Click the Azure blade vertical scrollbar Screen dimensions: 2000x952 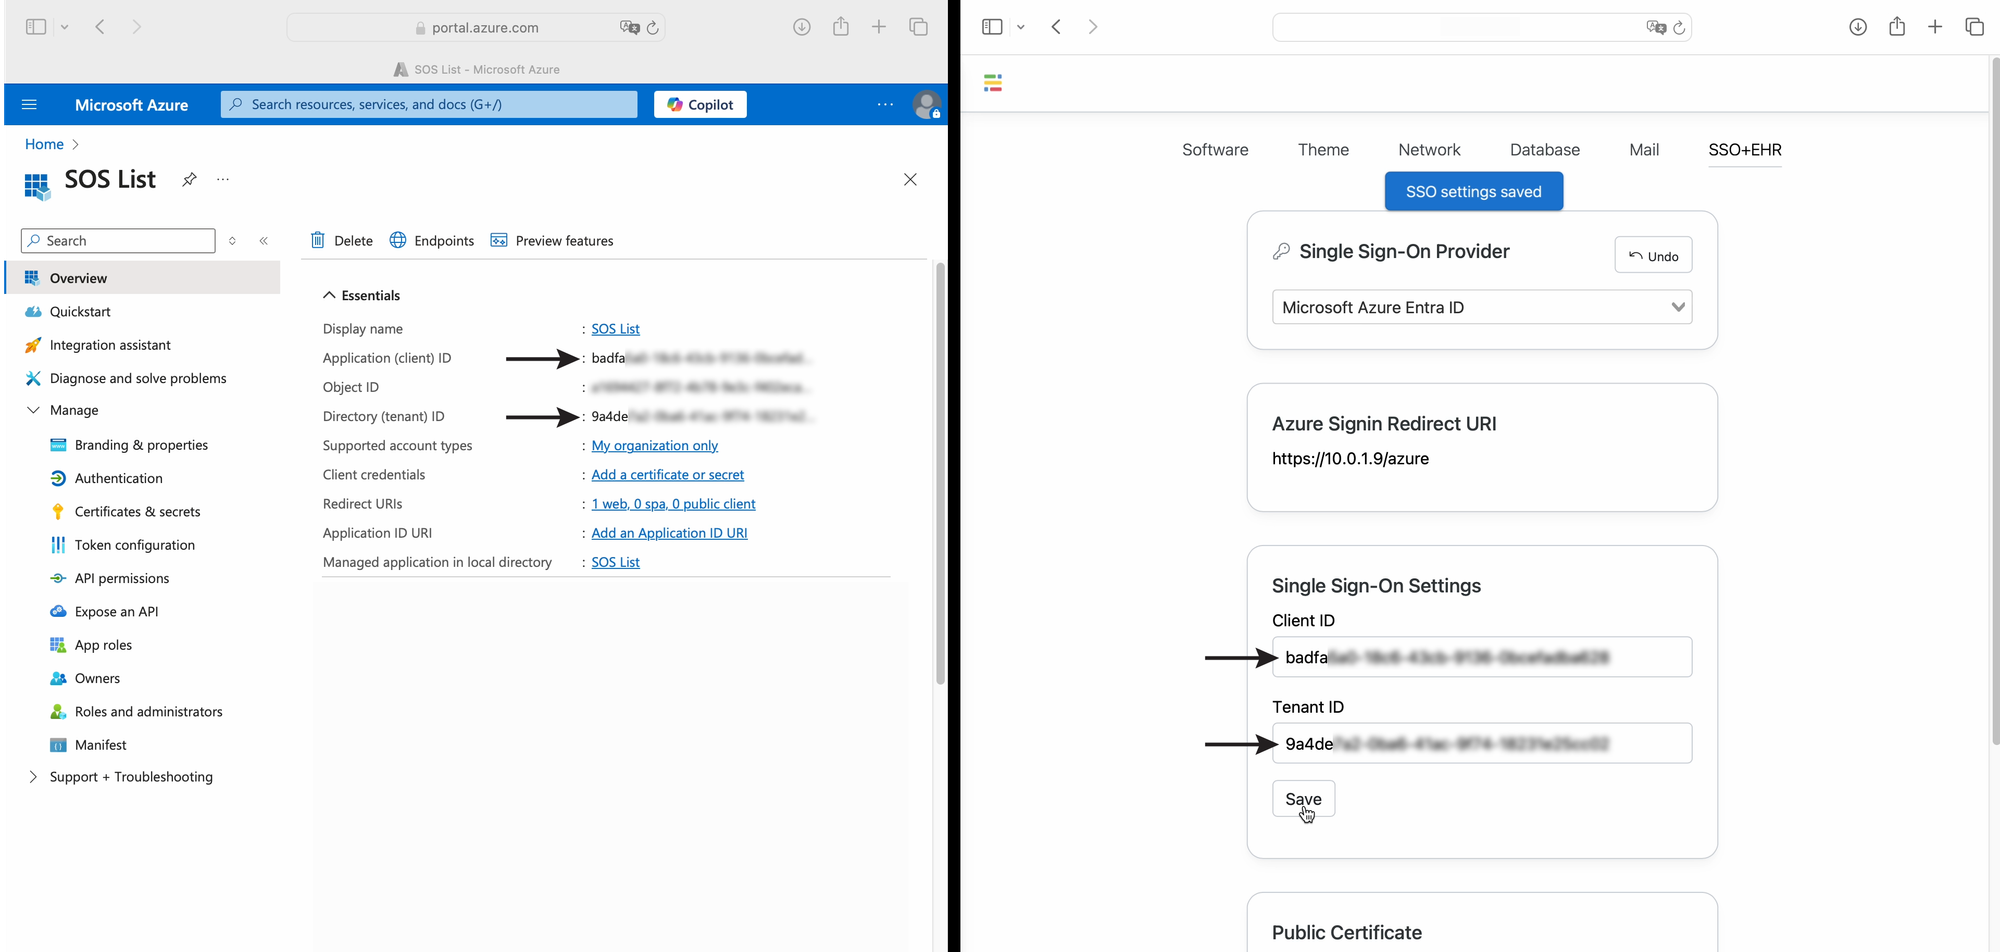940,473
